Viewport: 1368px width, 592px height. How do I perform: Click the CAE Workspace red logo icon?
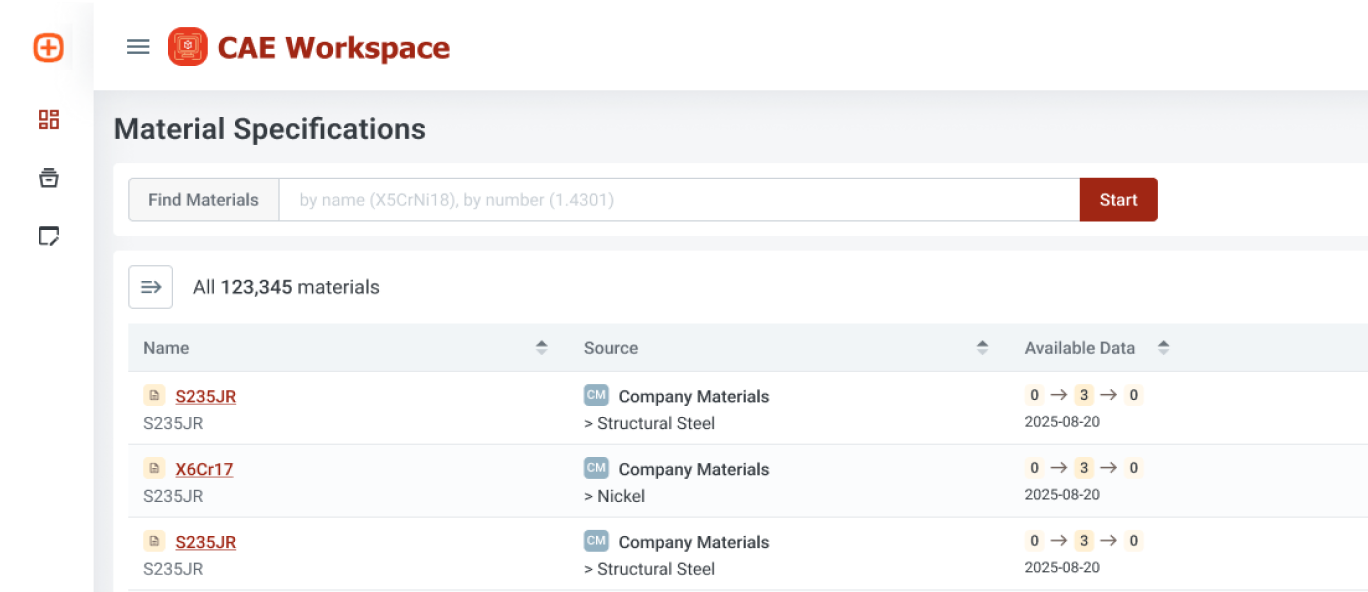click(x=187, y=47)
